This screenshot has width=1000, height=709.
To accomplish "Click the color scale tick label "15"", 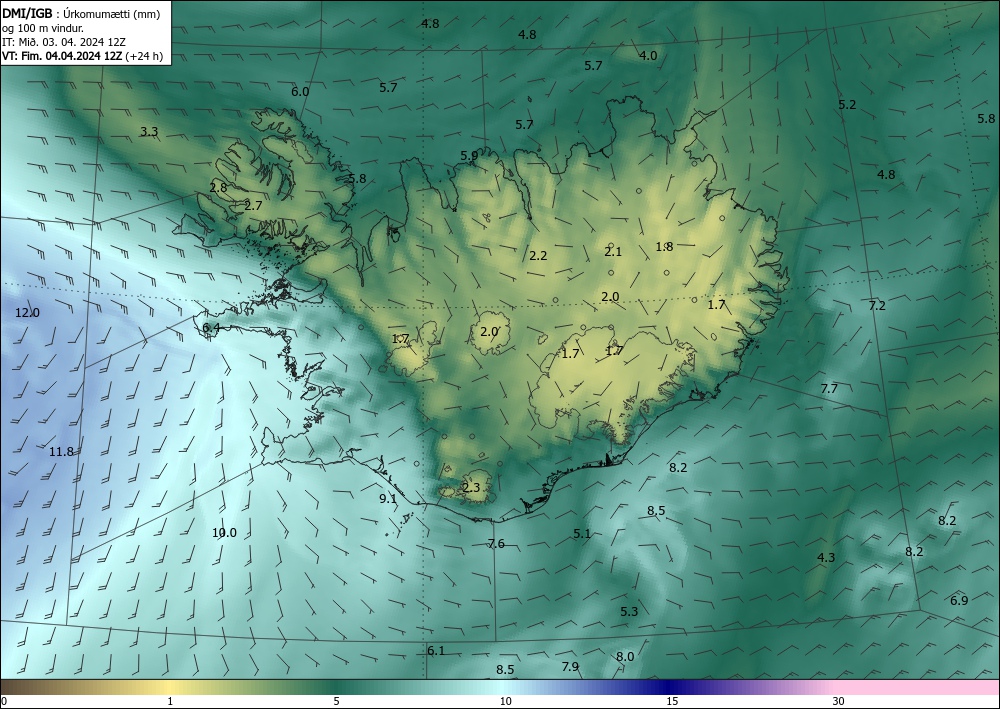I will 672,701.
